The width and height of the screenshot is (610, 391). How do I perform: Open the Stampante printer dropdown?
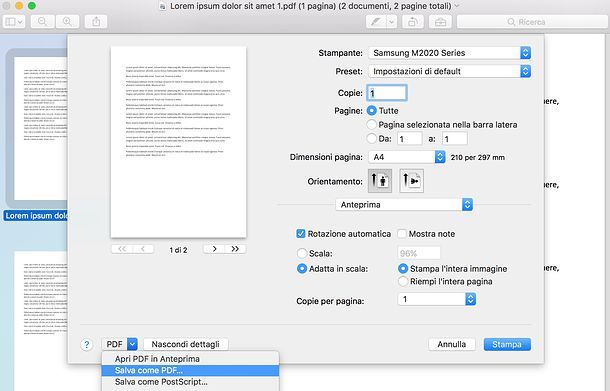coord(449,53)
